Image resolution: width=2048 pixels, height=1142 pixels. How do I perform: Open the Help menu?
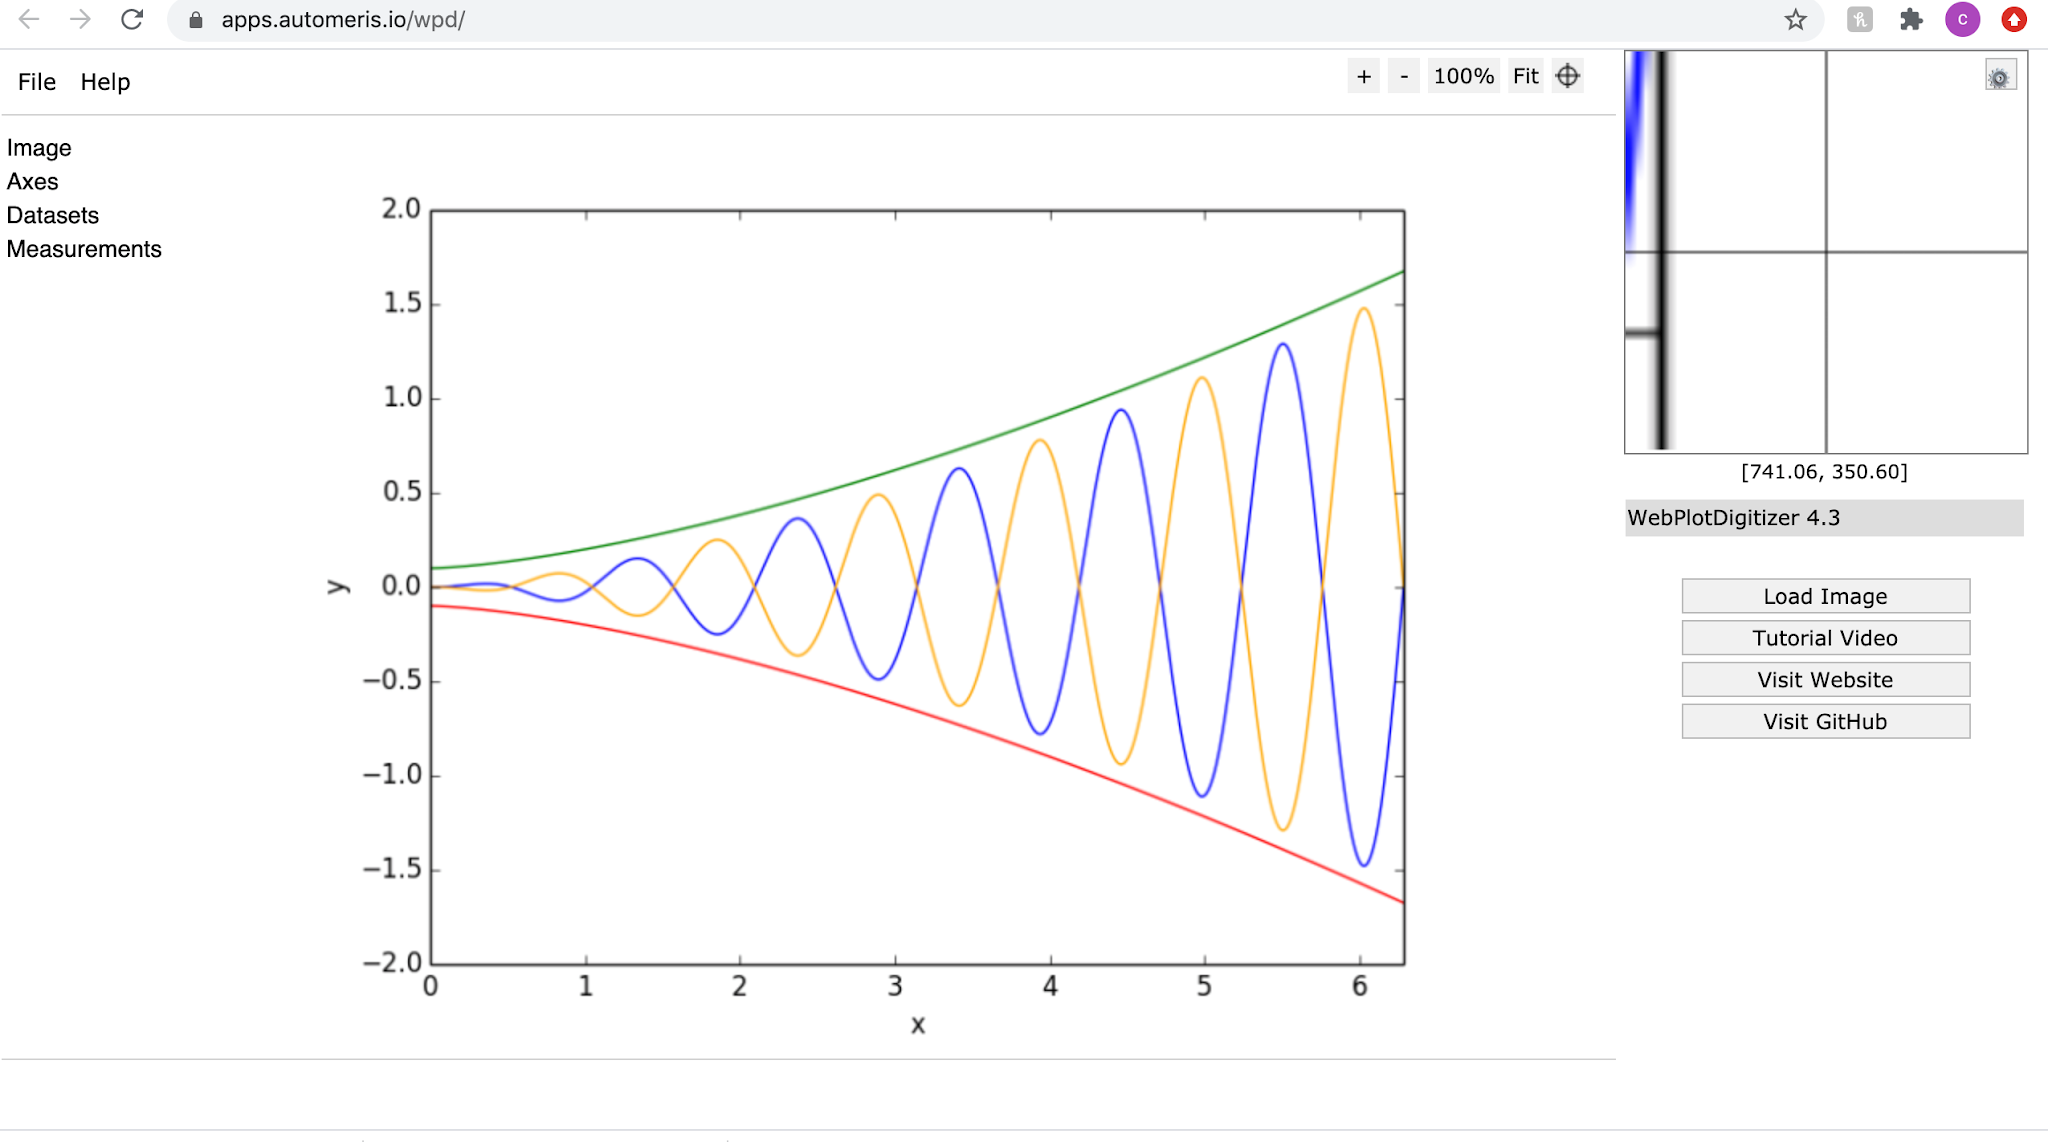105,82
